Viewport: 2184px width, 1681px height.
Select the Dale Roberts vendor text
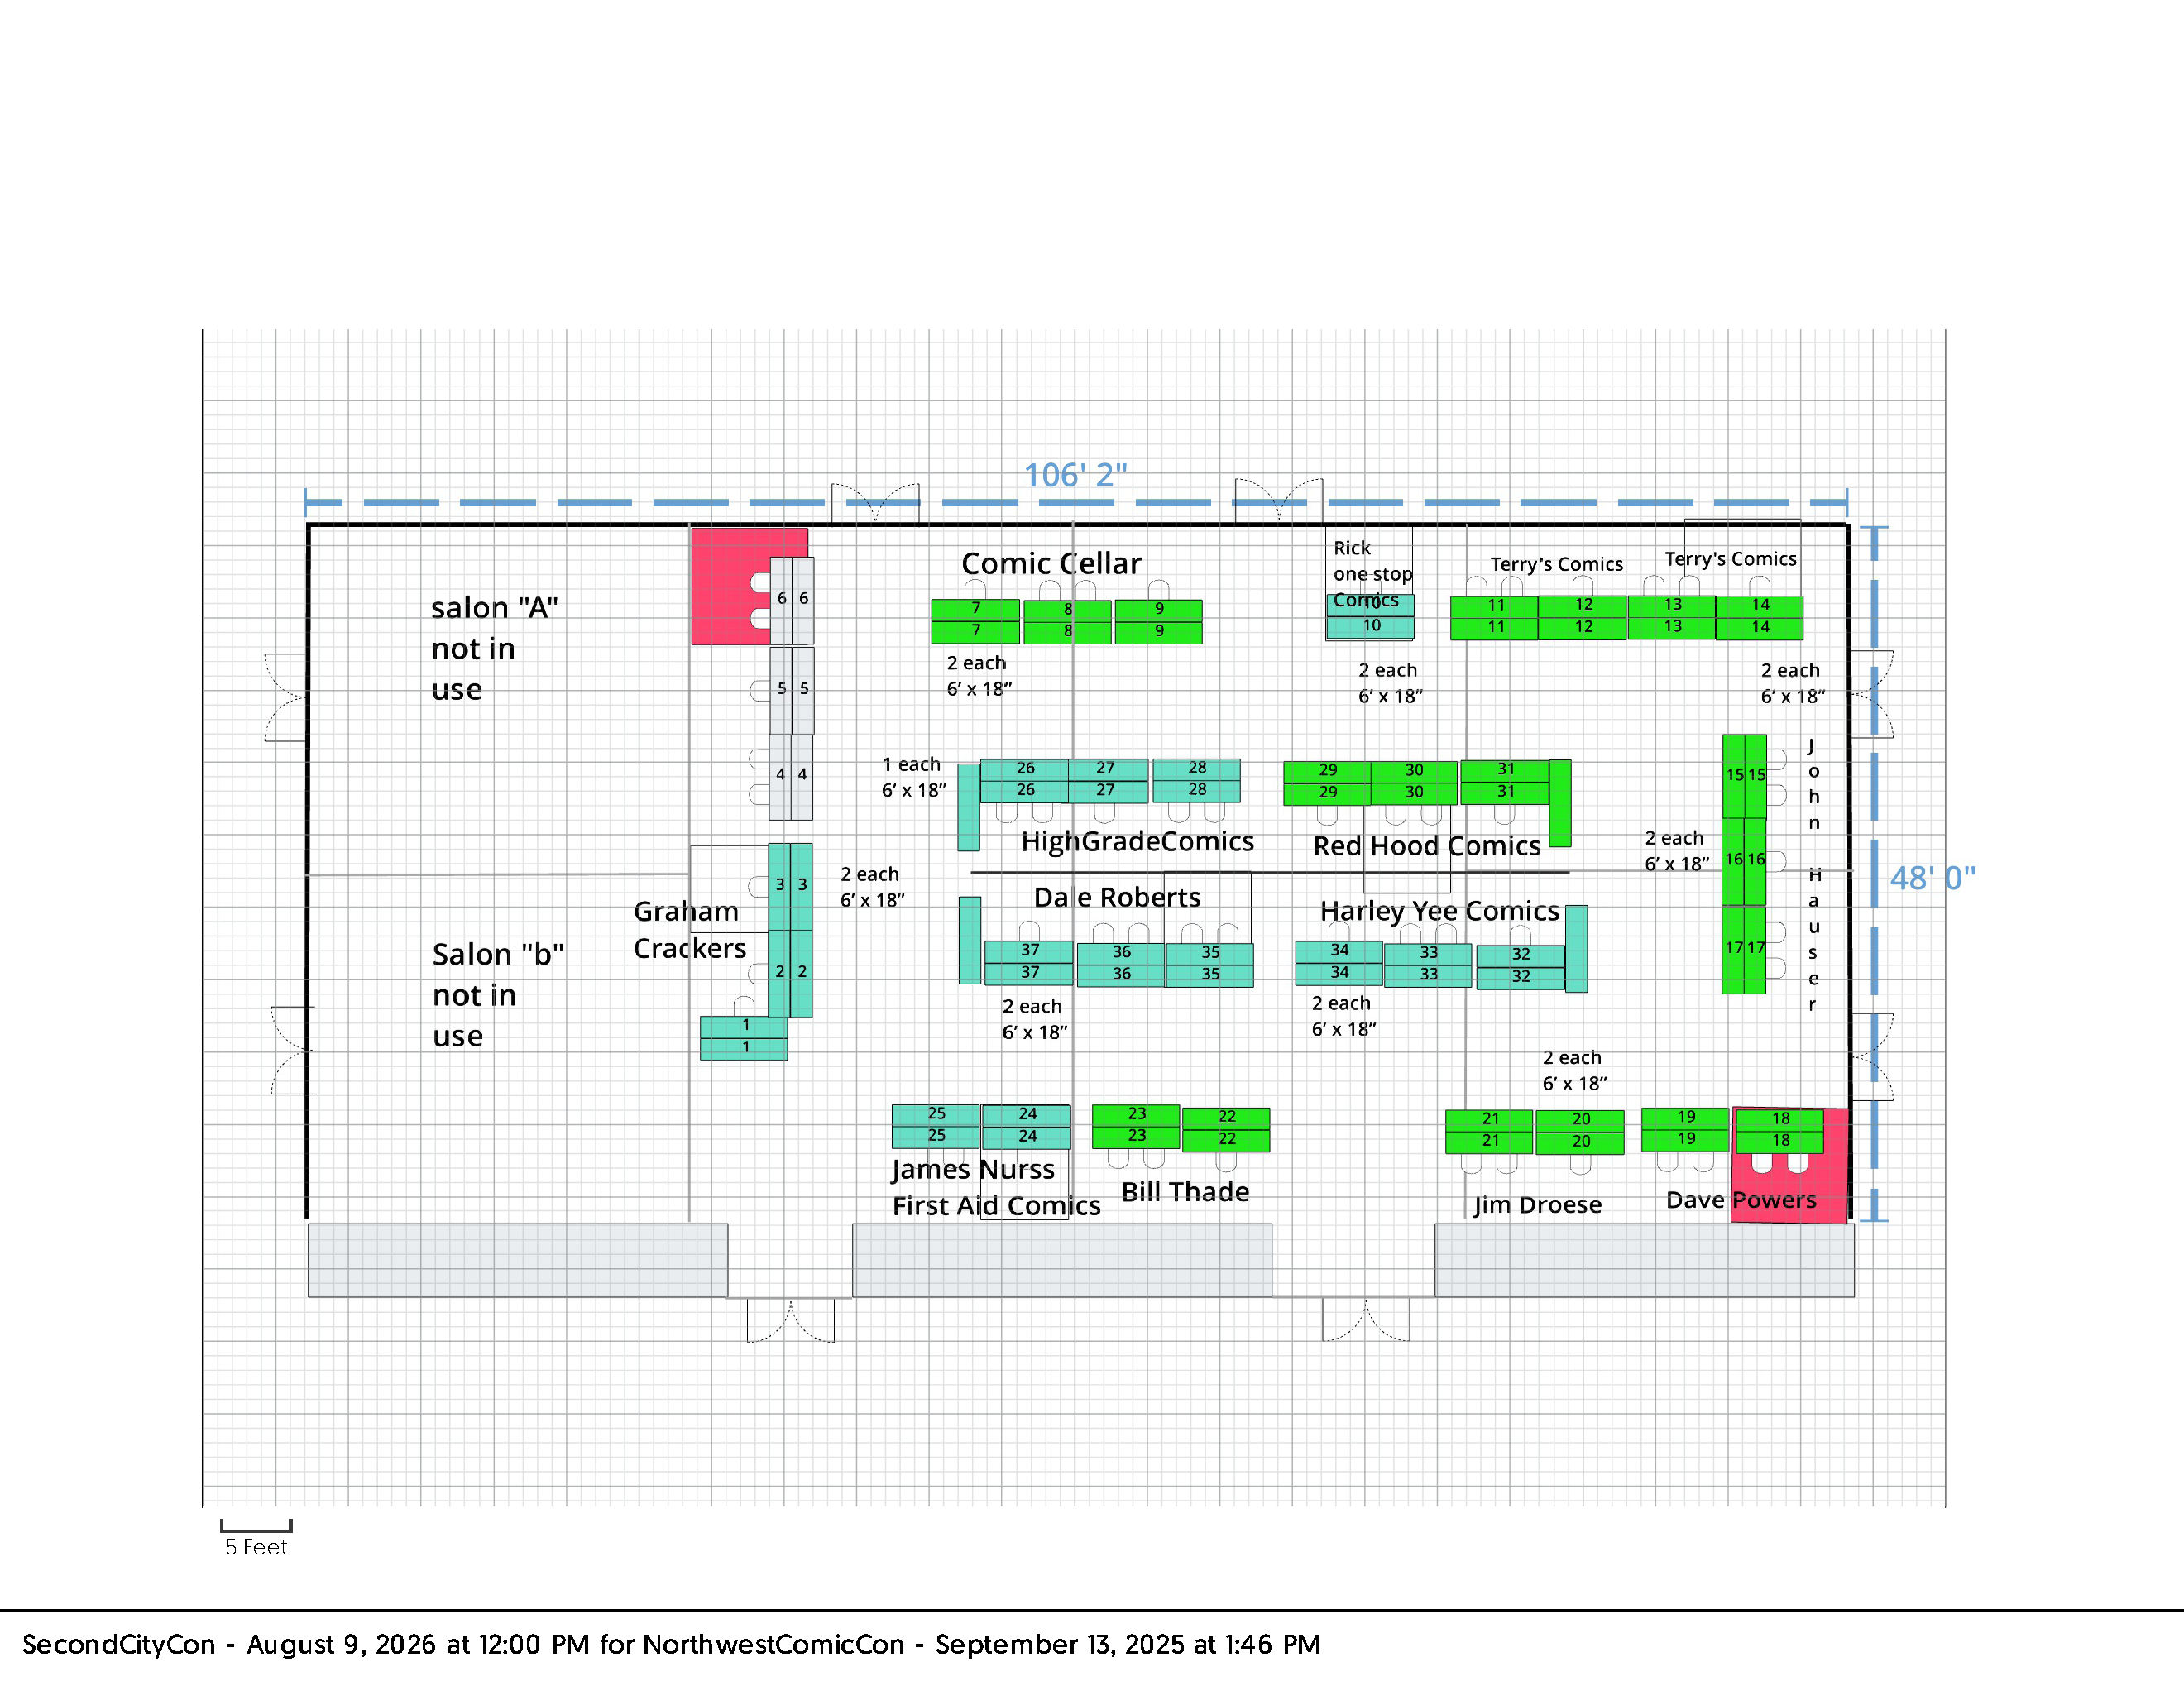1117,897
